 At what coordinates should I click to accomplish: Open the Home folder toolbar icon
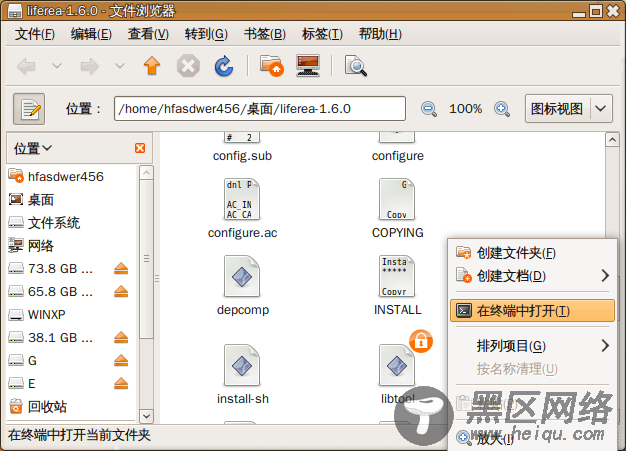click(271, 65)
